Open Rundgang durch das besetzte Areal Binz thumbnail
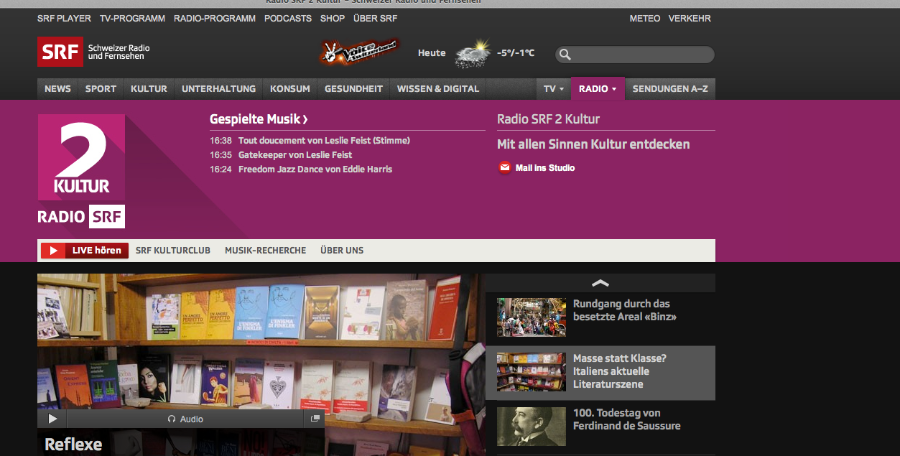The height and width of the screenshot is (456, 900). pyautogui.click(x=531, y=317)
